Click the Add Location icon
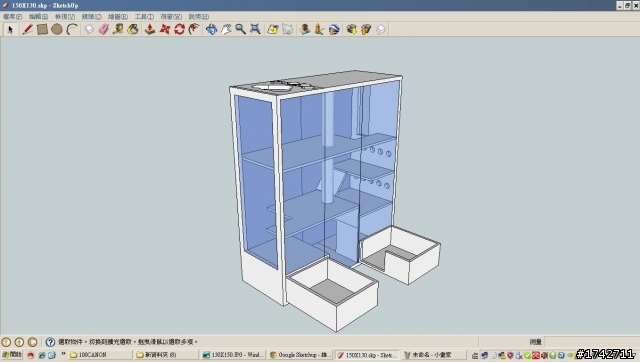Screen dimensions: 640x362 click(273, 29)
